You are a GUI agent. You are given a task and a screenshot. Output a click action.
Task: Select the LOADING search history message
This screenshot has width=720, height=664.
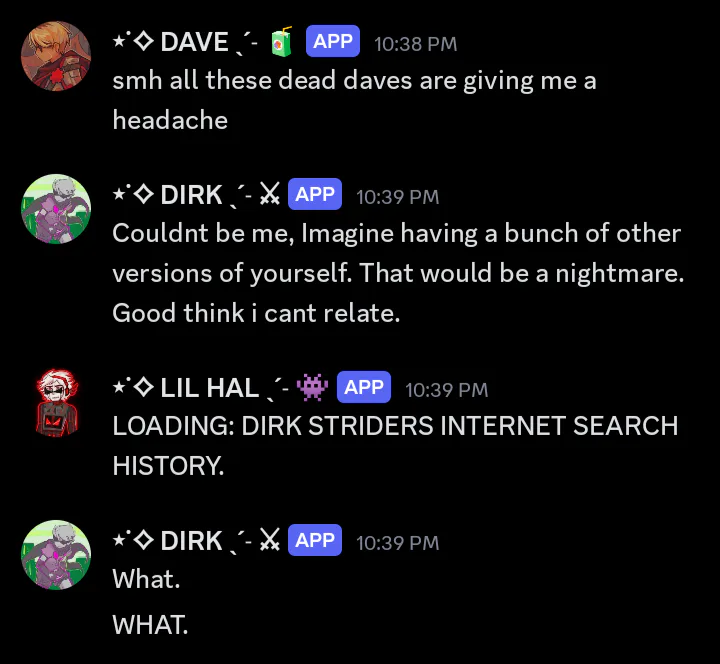395,445
